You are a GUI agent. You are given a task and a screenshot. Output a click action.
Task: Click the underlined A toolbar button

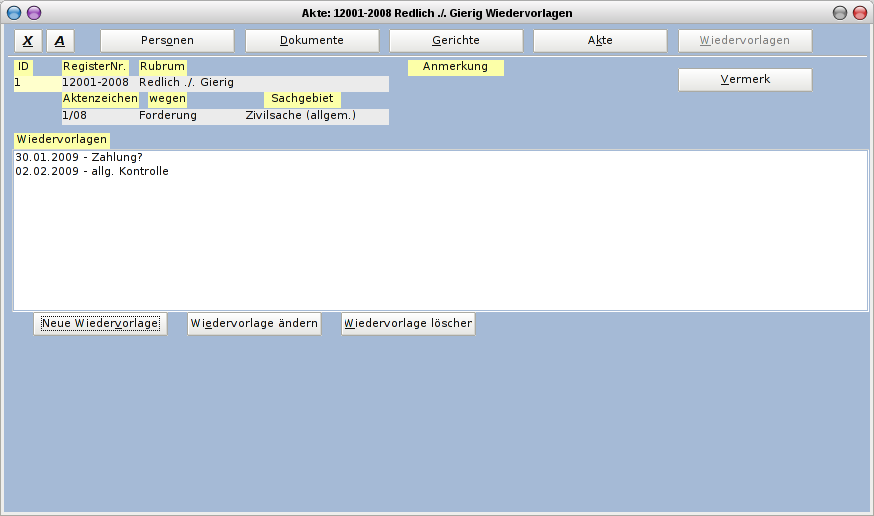[x=60, y=41]
